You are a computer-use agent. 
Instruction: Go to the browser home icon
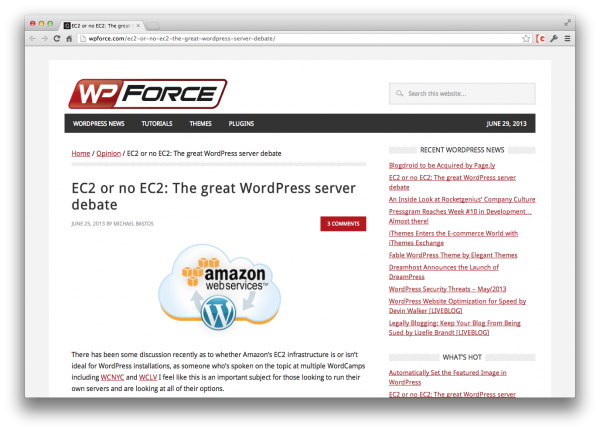69,39
